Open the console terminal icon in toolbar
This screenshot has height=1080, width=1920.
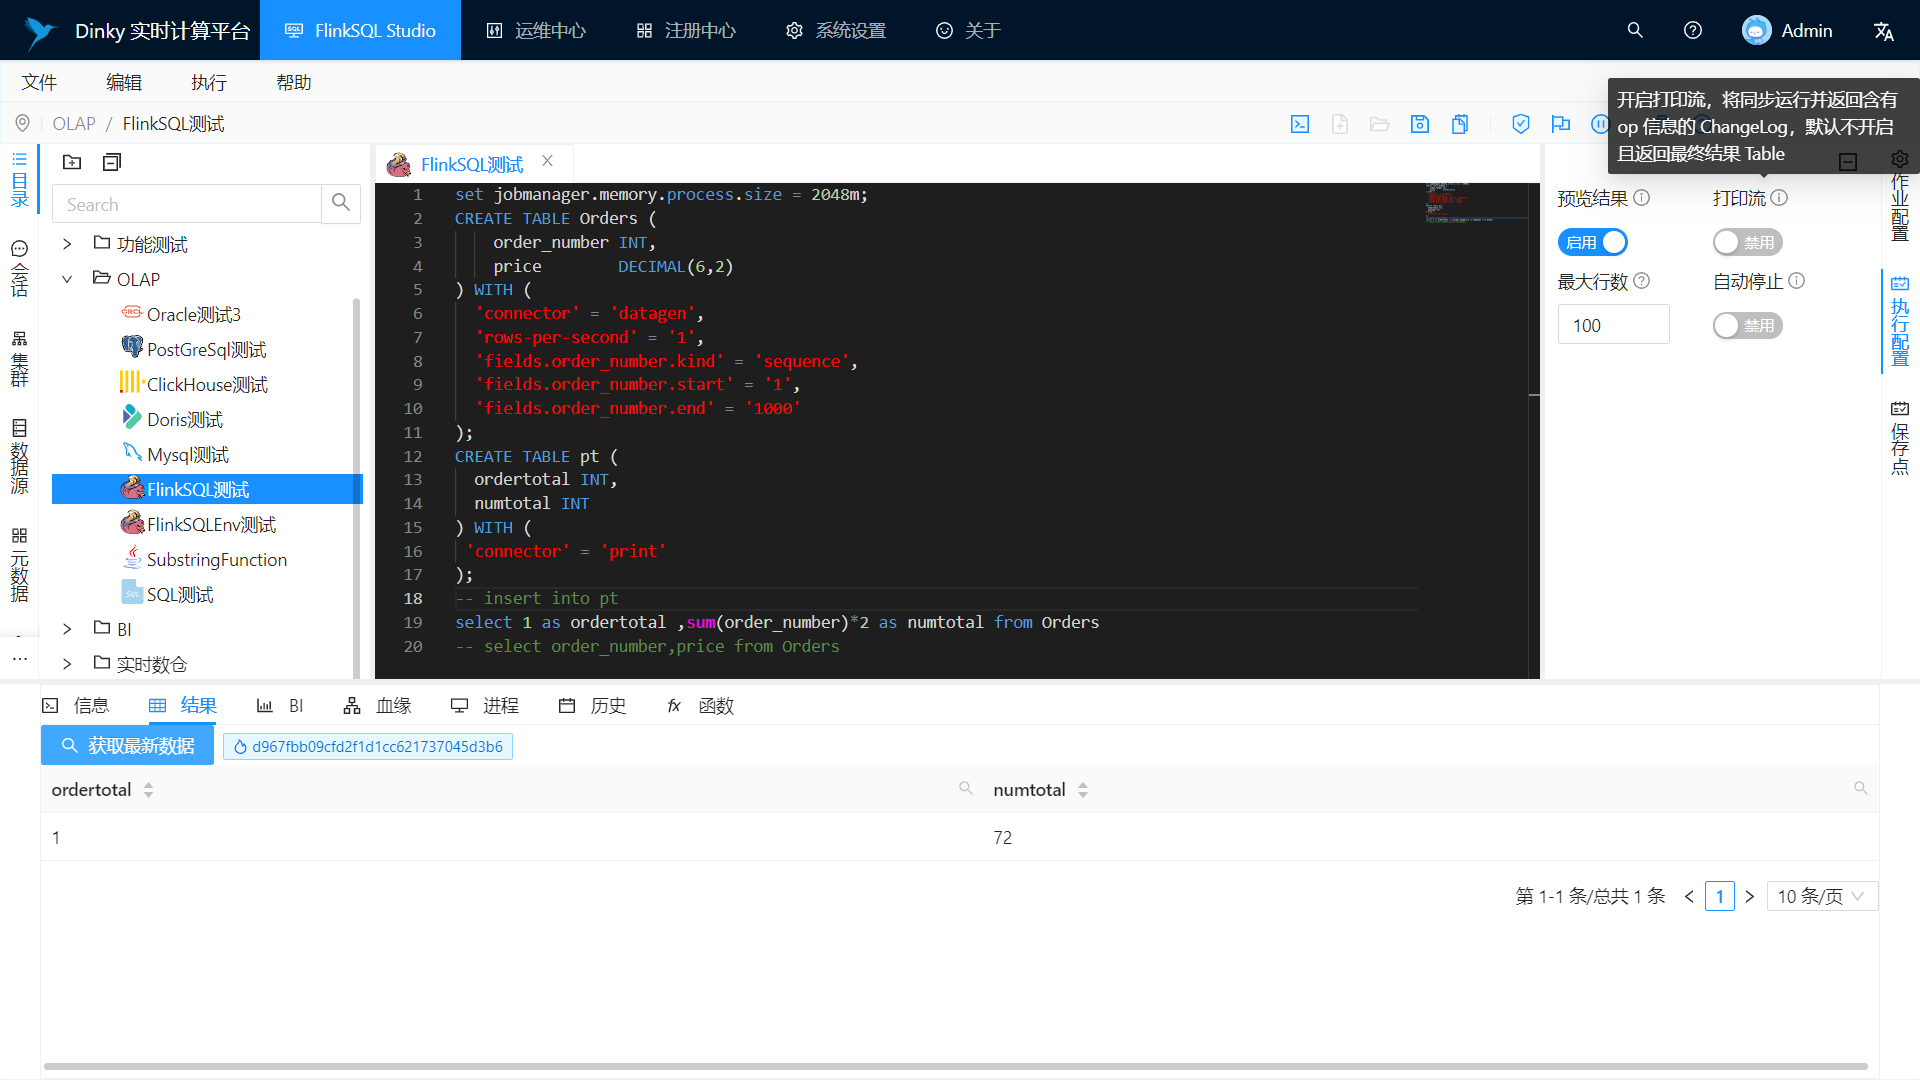(x=1300, y=123)
